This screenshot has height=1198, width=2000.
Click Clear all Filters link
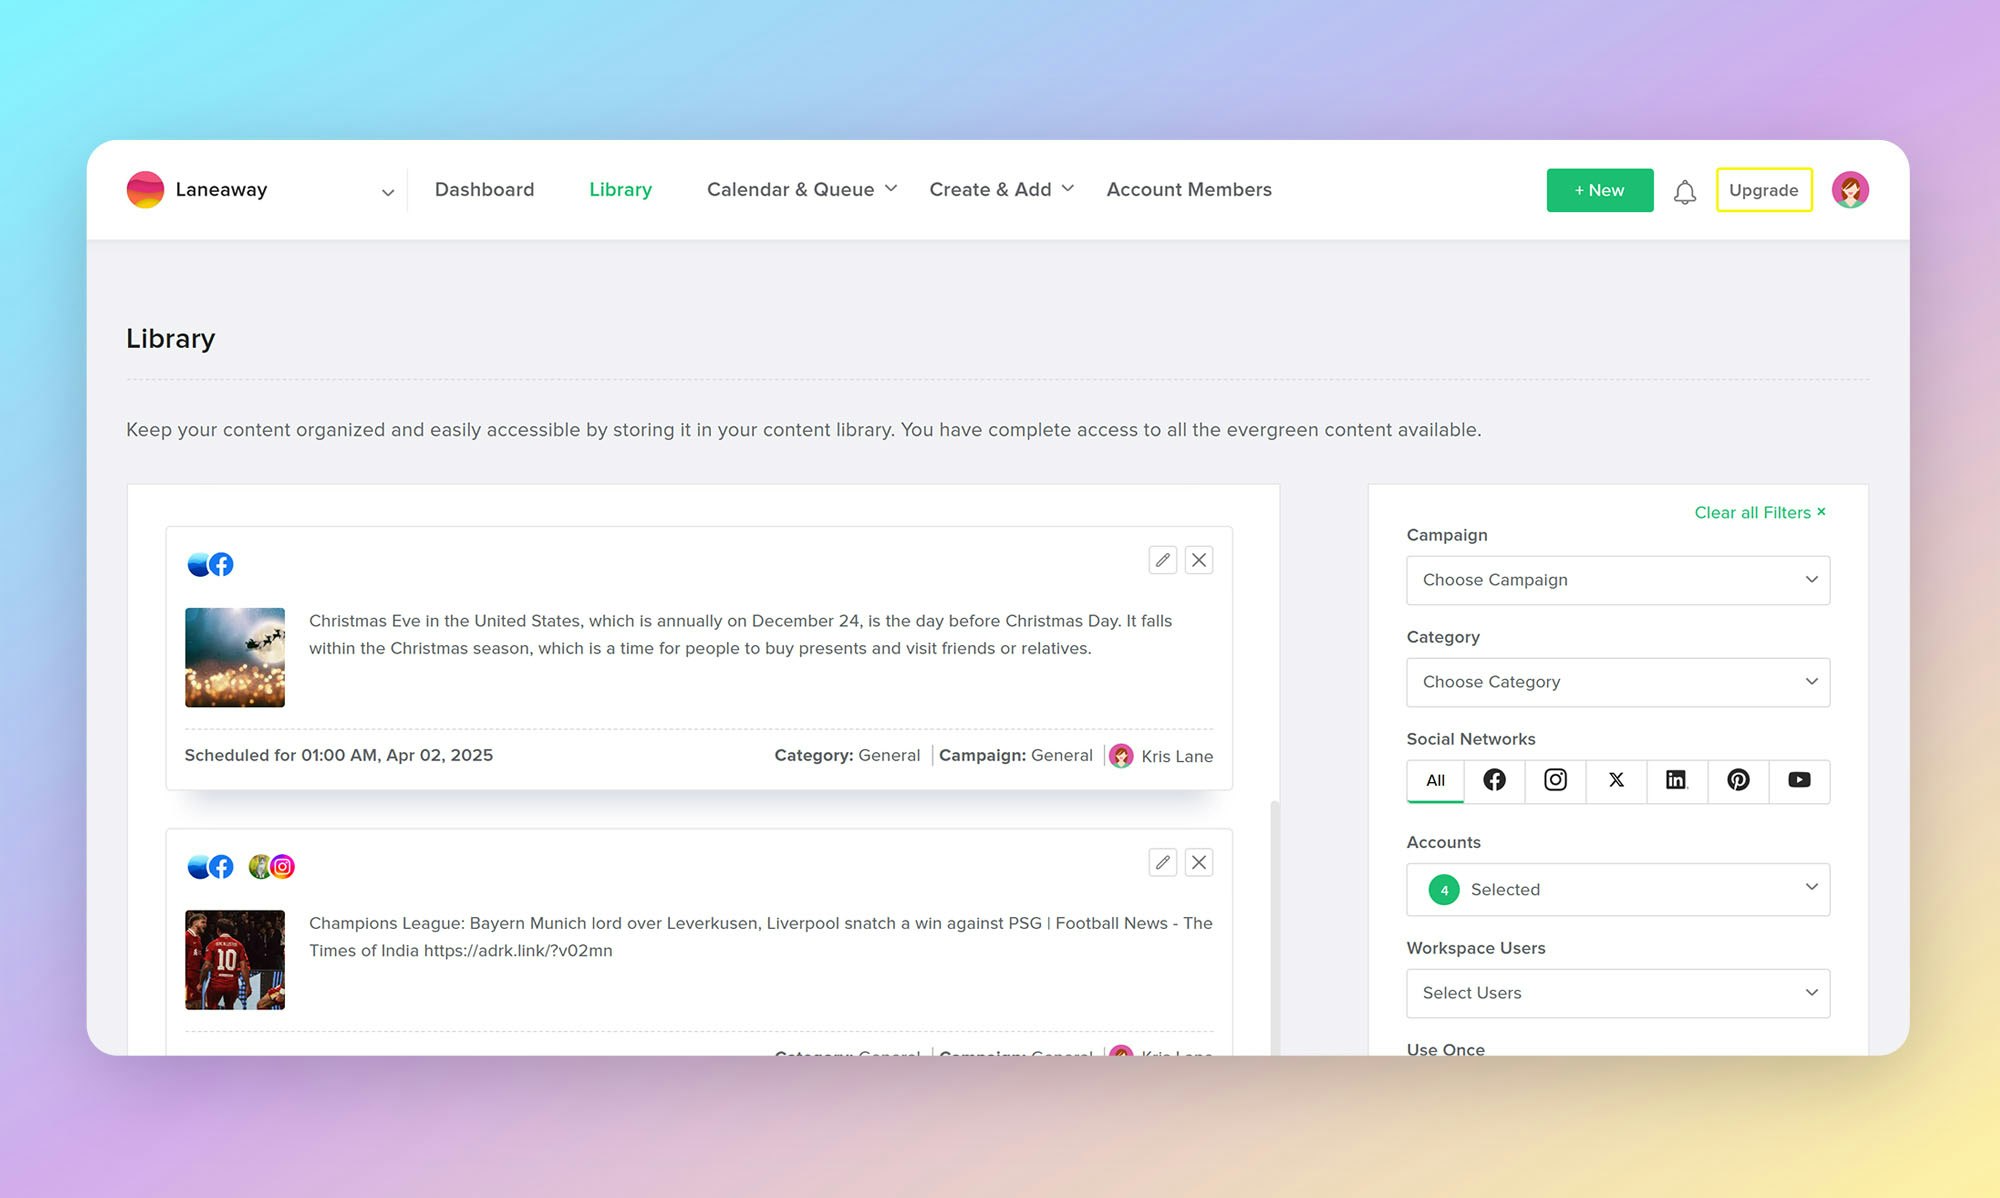(x=1759, y=512)
